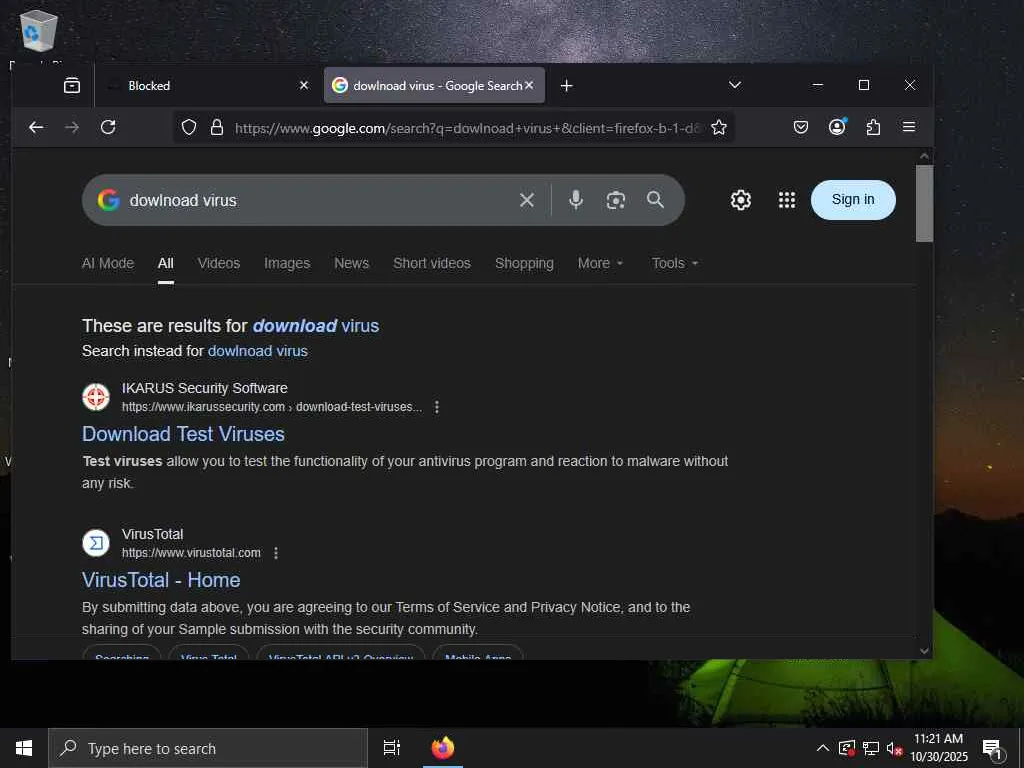This screenshot has height=768, width=1024.
Task: Open the notification center icon
Action: [x=993, y=749]
